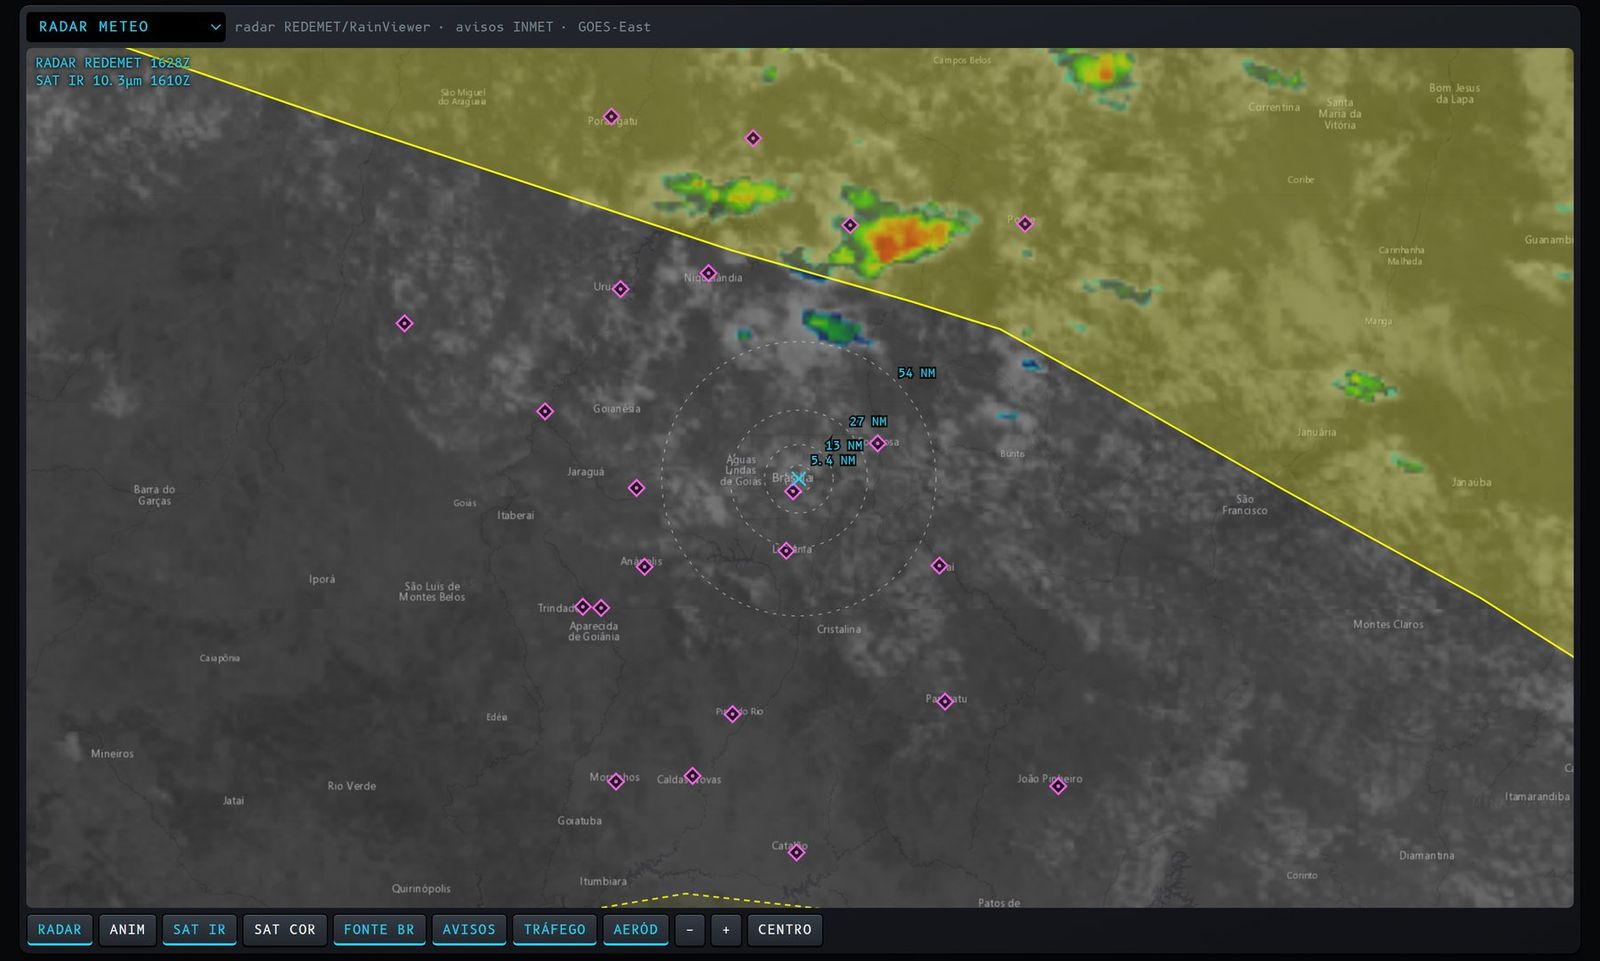This screenshot has width=1600, height=961.
Task: Click the RADAR REDEMET 1628Z timestamp
Action: pos(112,63)
